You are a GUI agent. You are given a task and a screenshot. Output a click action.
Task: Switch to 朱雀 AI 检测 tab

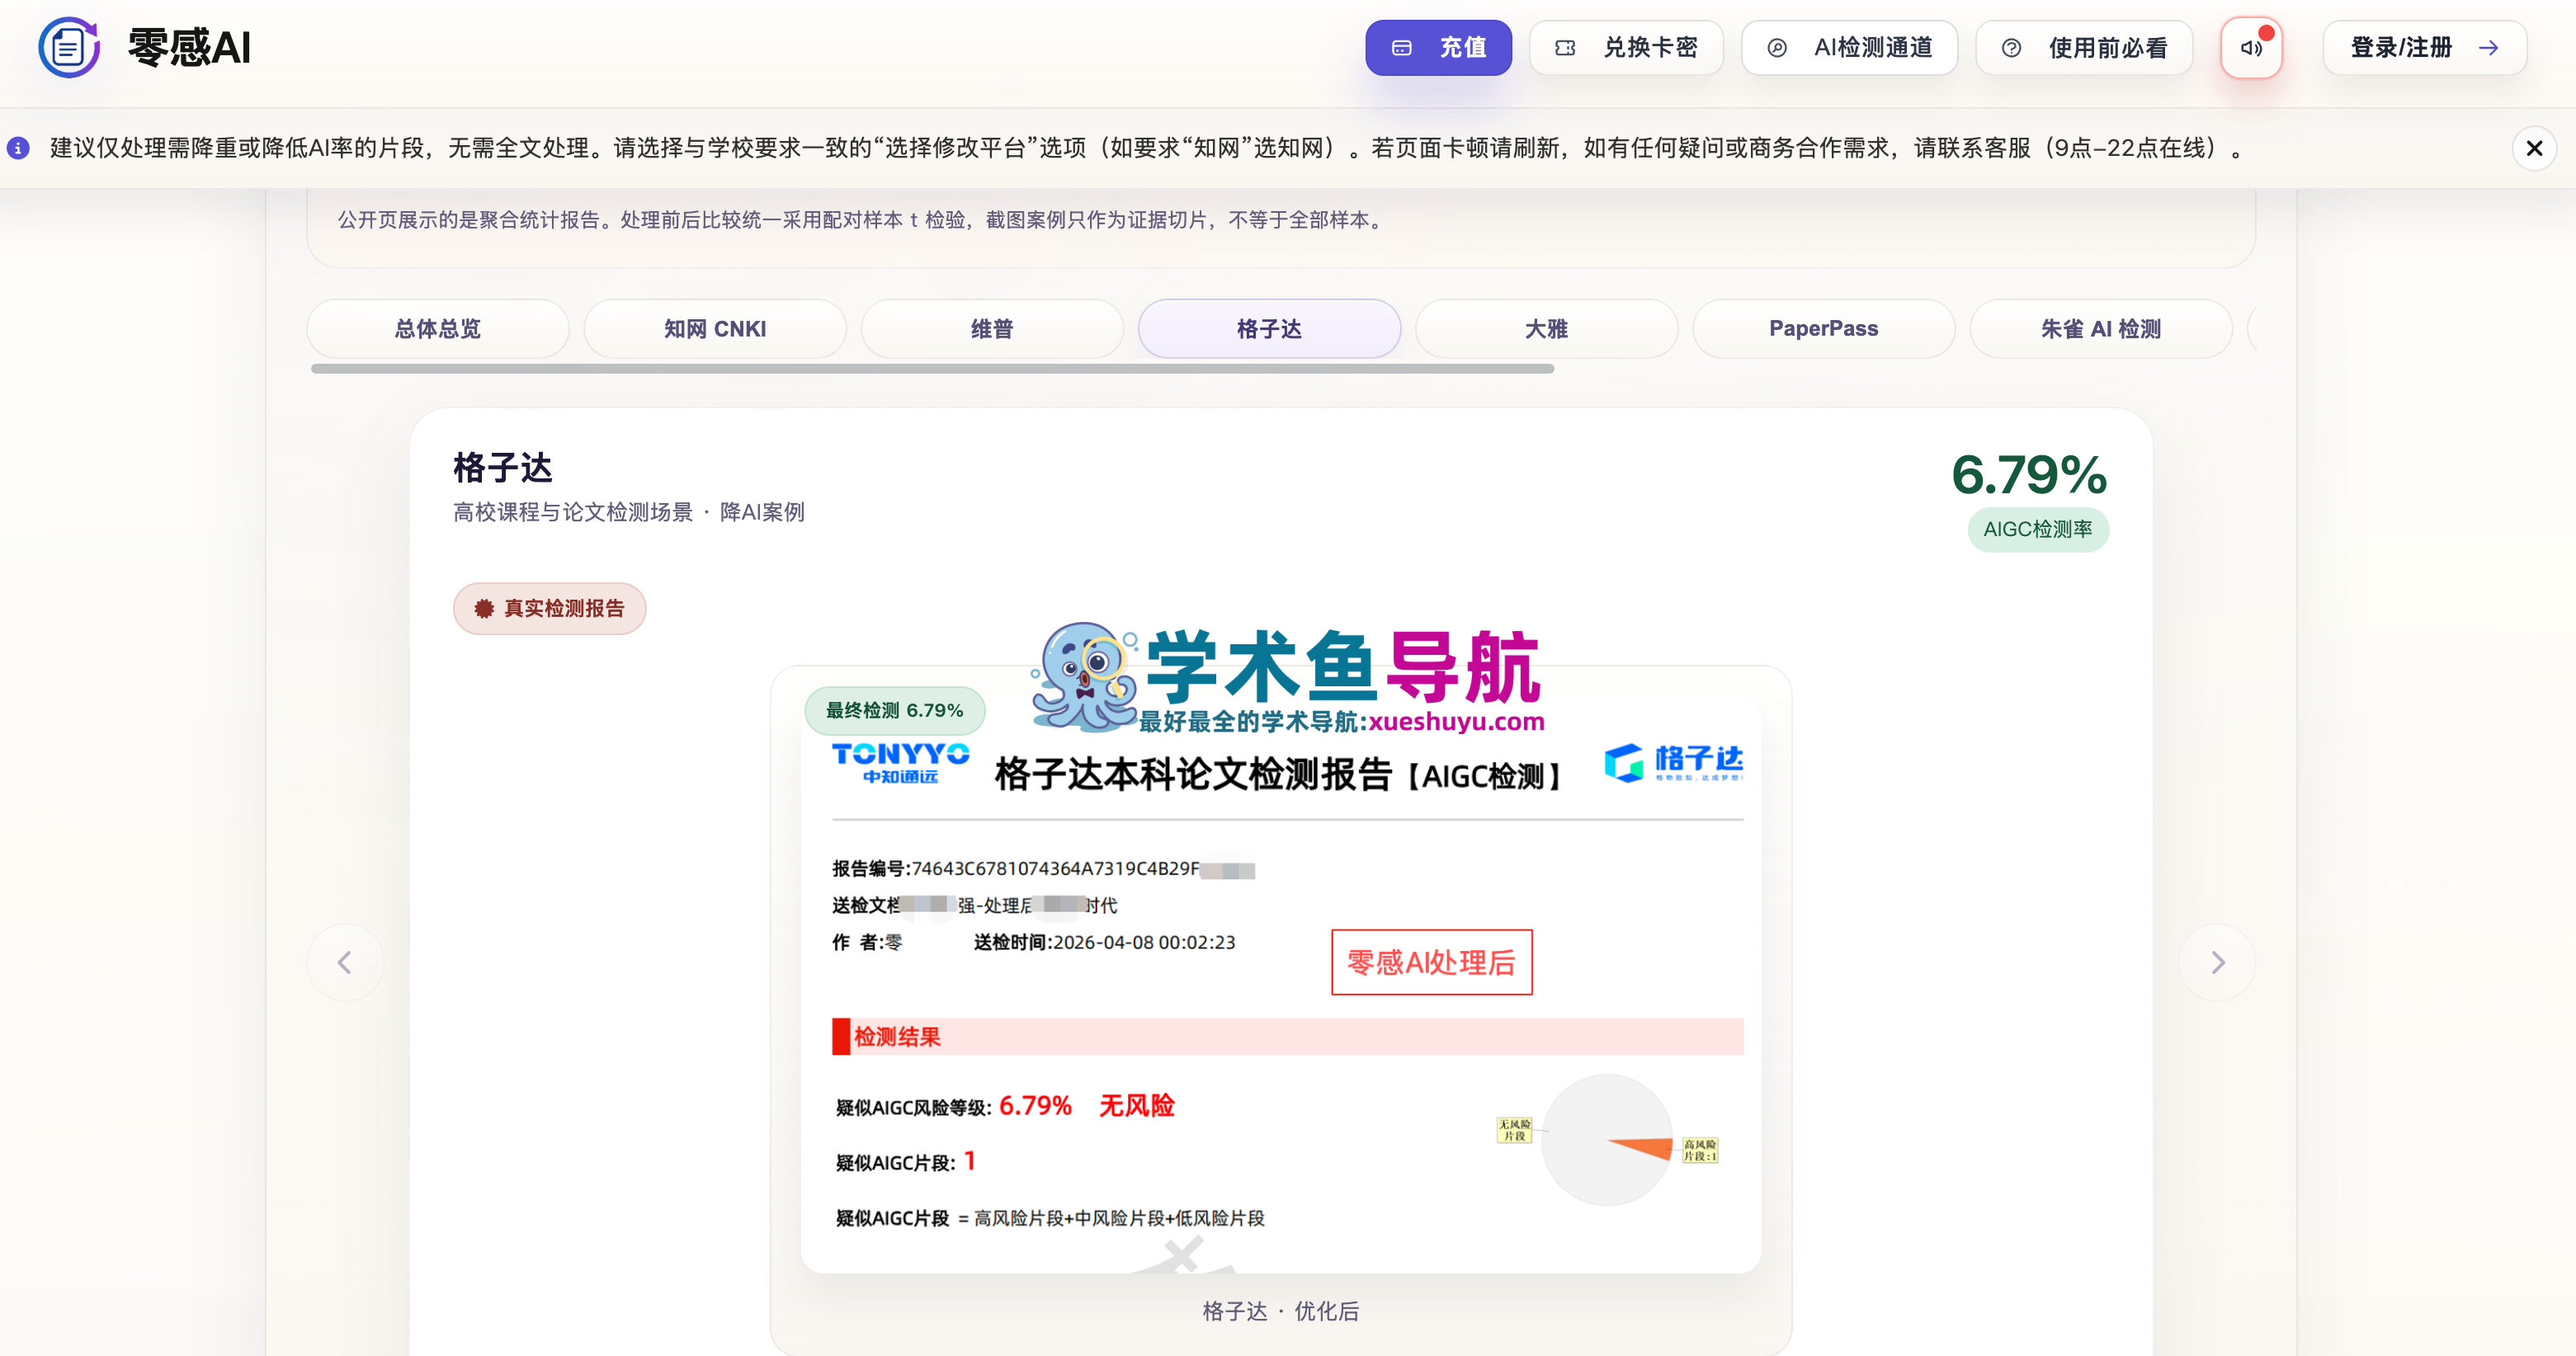[2100, 329]
